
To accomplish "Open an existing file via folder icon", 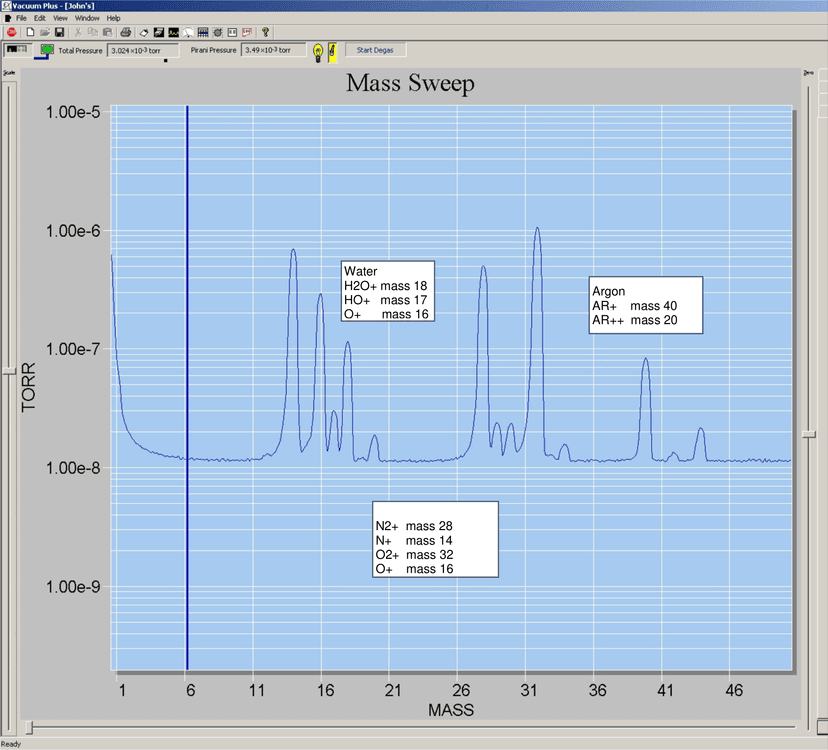I will pos(46,32).
